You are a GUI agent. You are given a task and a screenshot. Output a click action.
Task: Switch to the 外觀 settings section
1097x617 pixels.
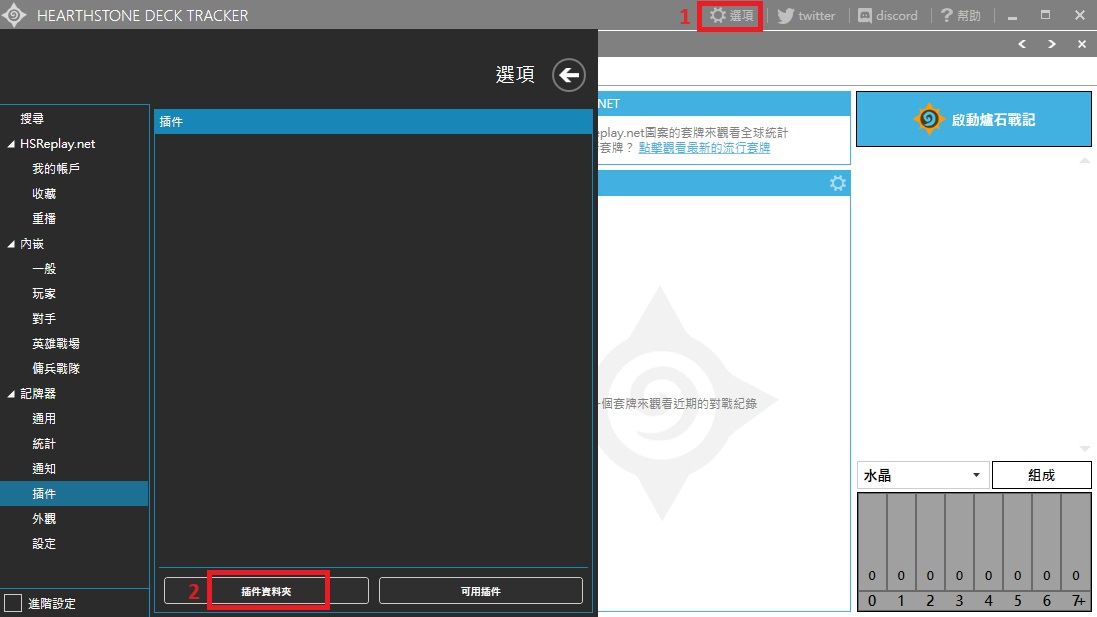click(x=44, y=518)
